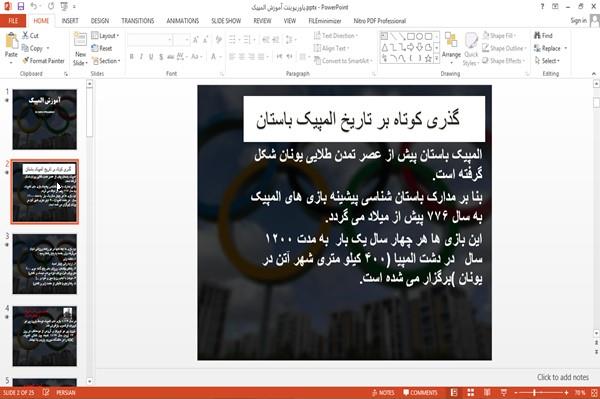Open the TRANSITIONS ribbon tab
This screenshot has width=600, height=399.
coord(138,21)
